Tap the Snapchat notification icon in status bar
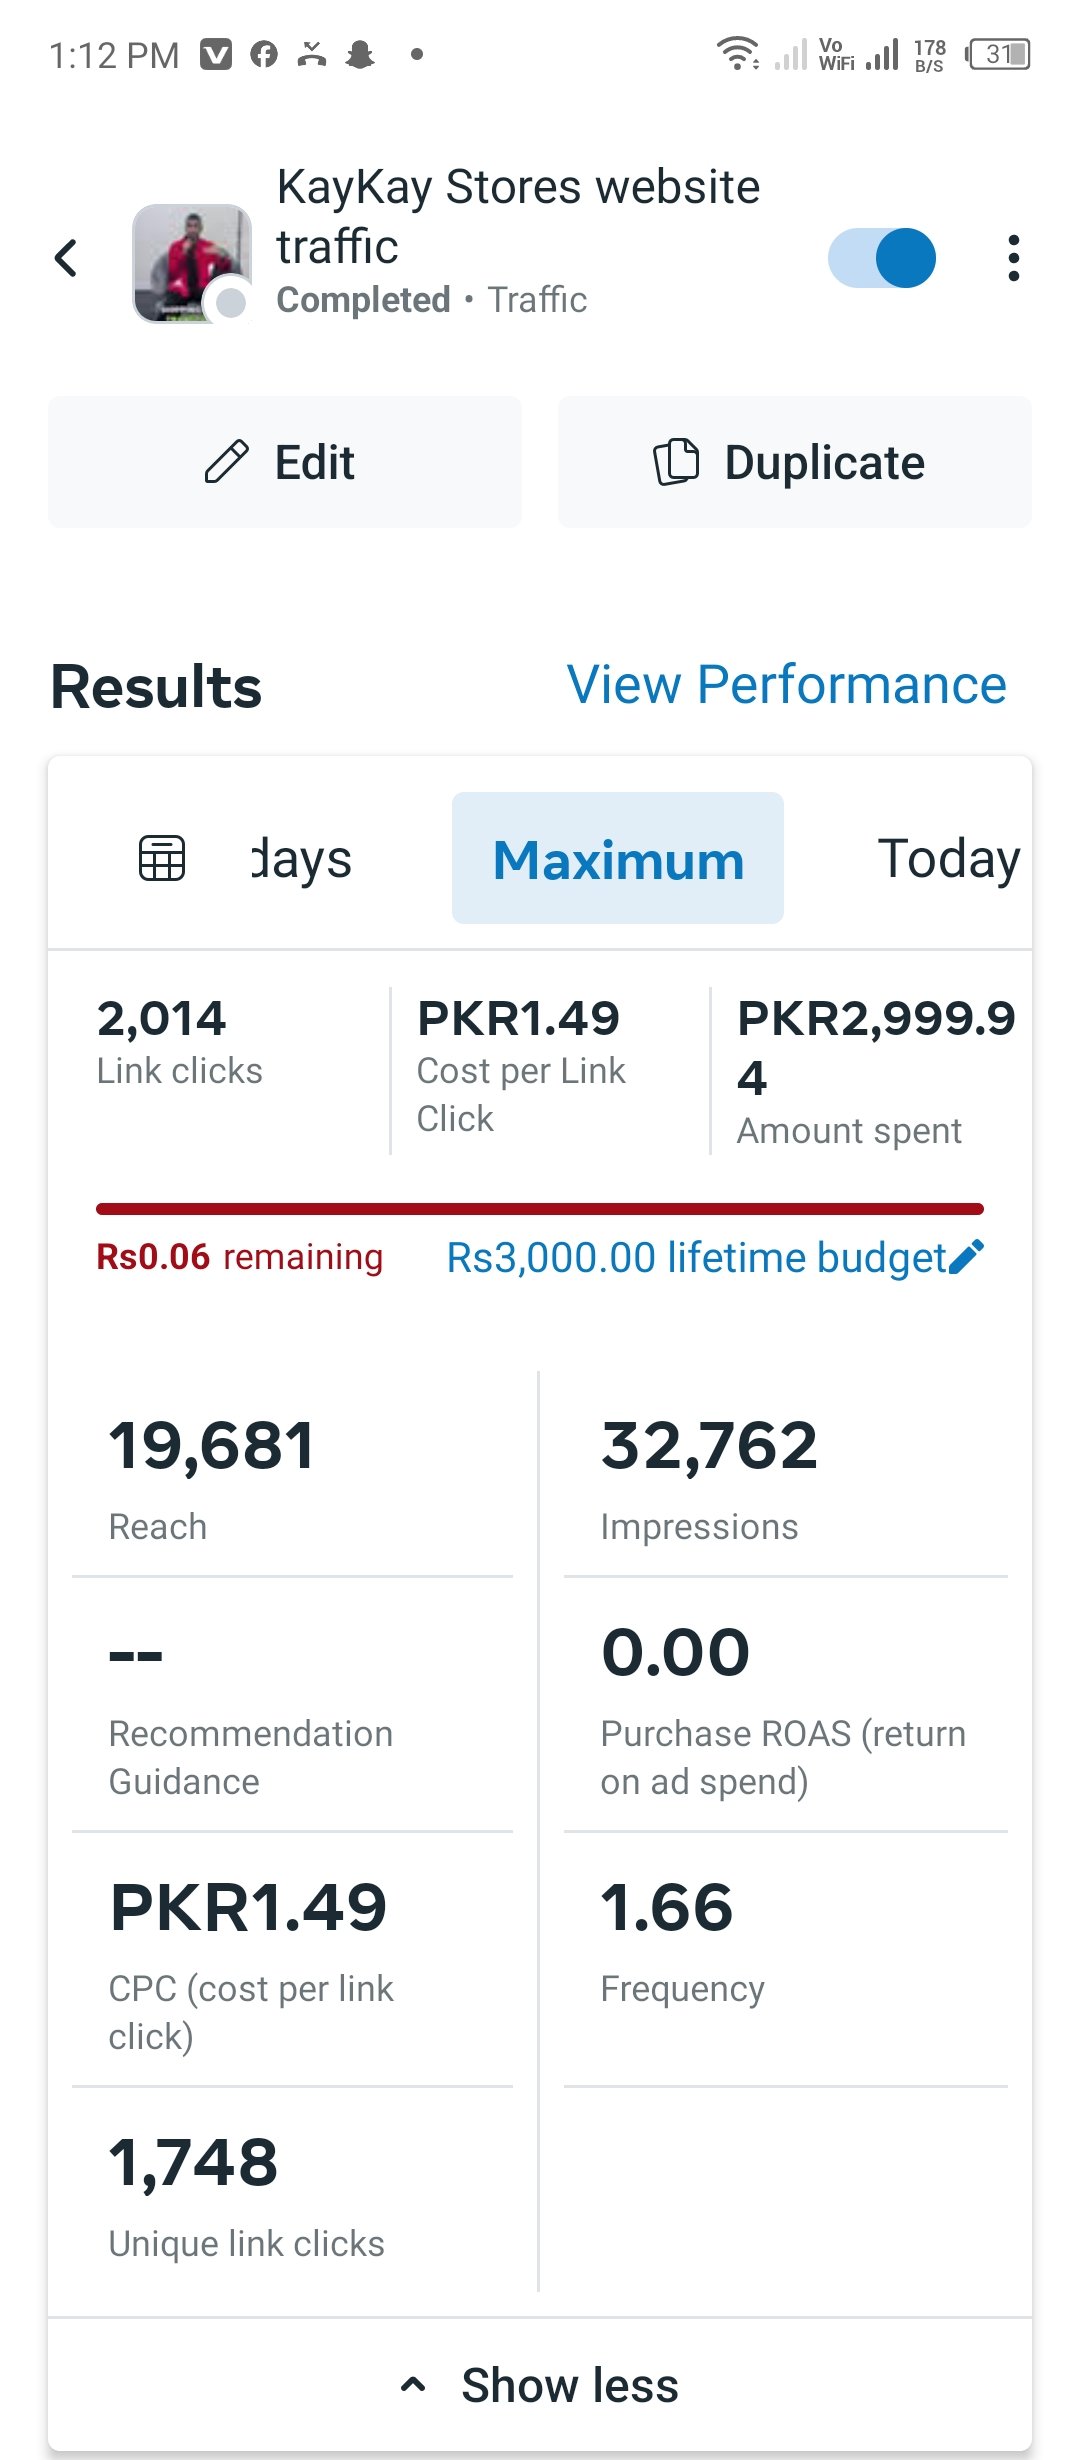Screen dimensions: 1080x2460 click(360, 54)
